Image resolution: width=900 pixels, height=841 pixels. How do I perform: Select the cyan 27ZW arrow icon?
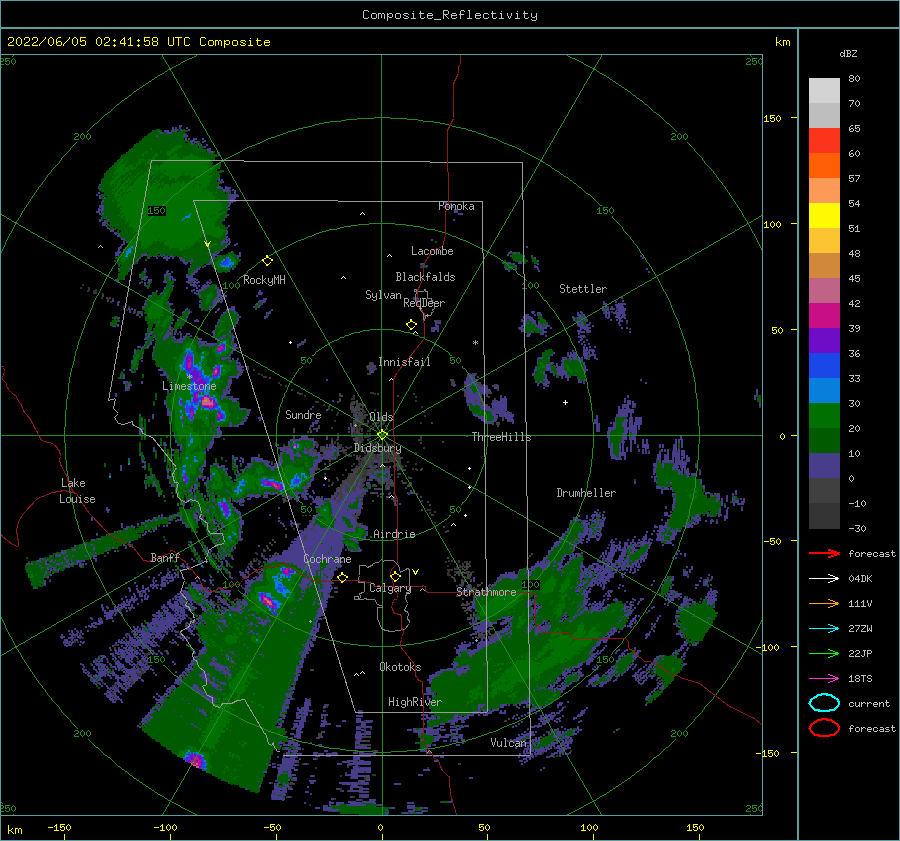(x=824, y=629)
